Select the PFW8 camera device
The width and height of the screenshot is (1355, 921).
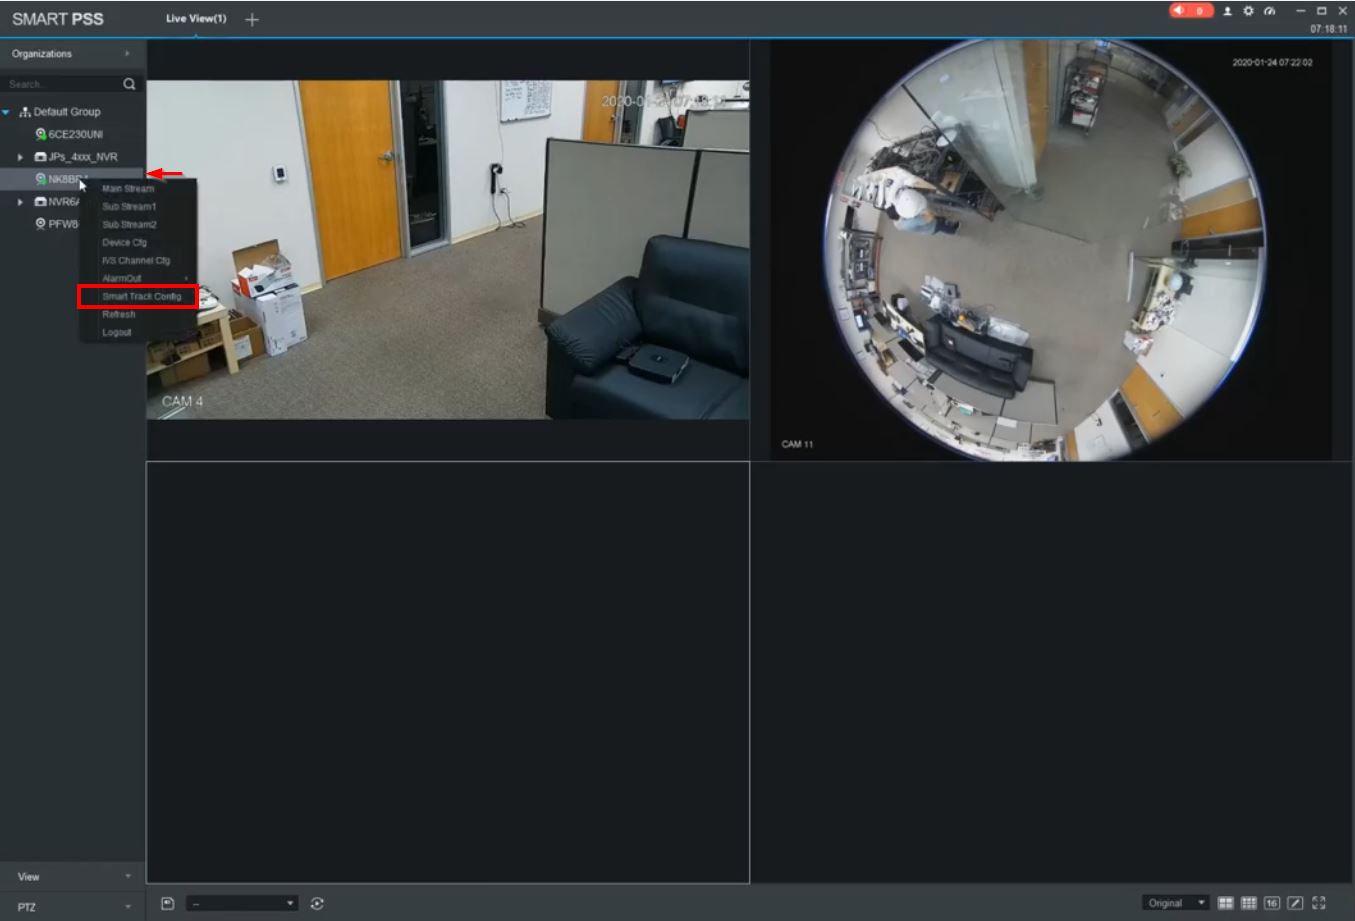pos(57,224)
